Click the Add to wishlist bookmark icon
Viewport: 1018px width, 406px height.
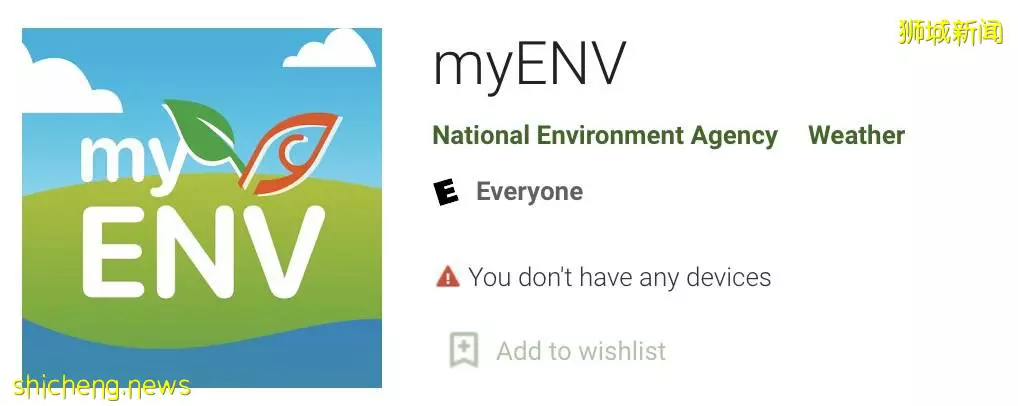pos(464,350)
